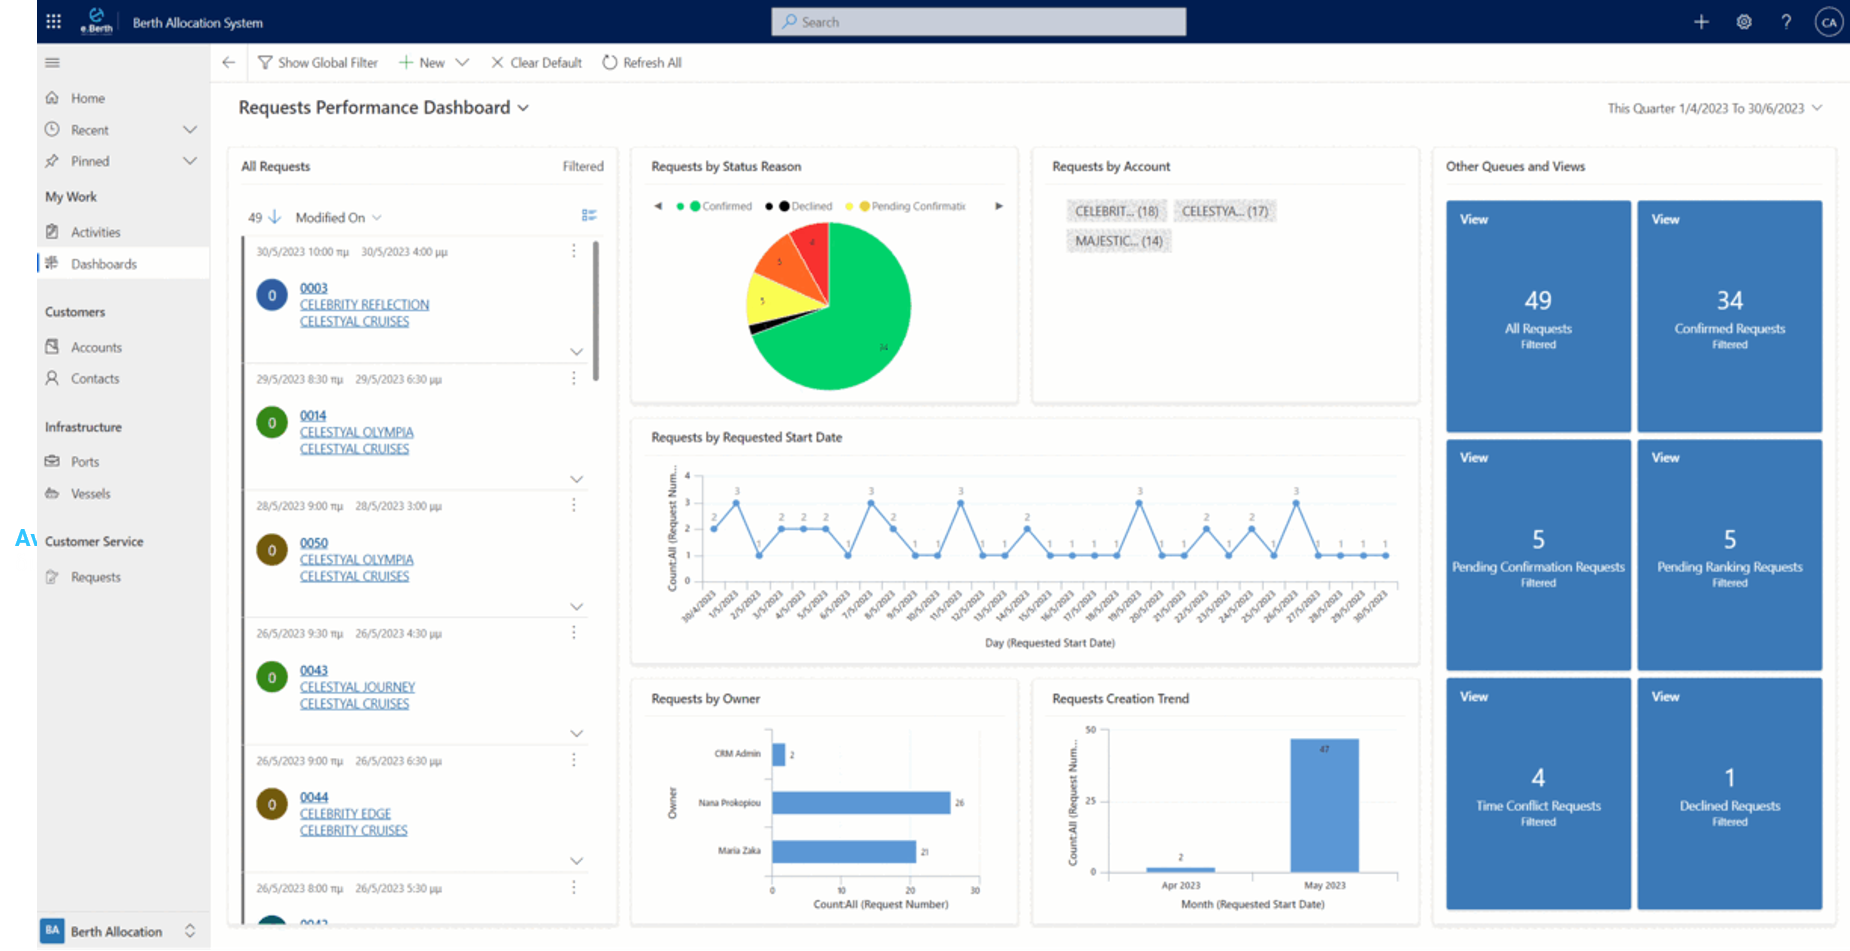
Task: Expand the request 0014 card chevron
Action: tap(576, 479)
